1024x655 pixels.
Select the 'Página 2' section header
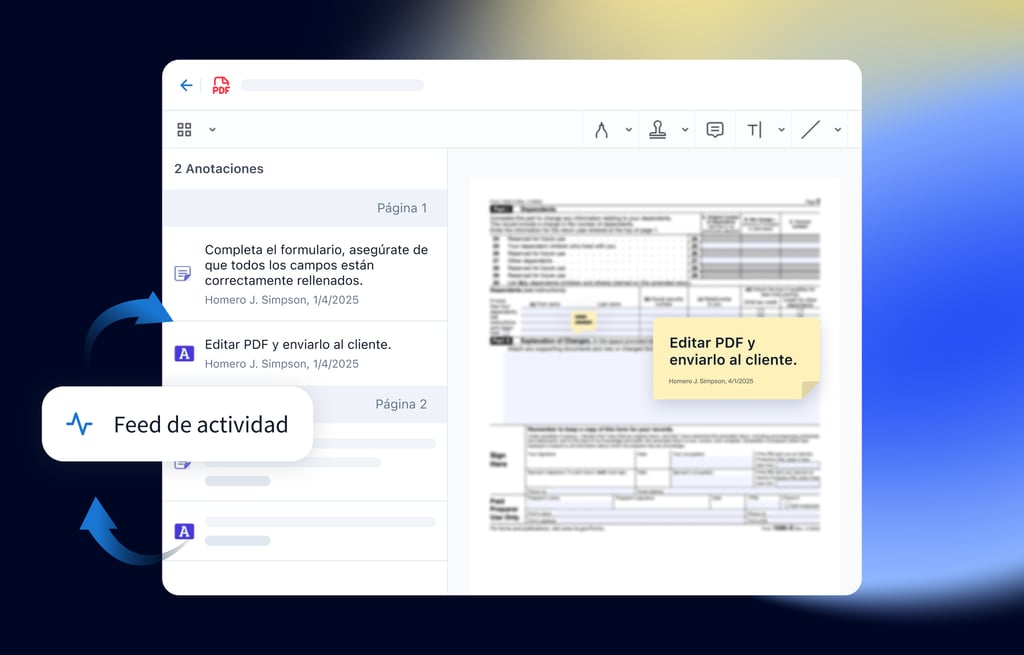(400, 404)
